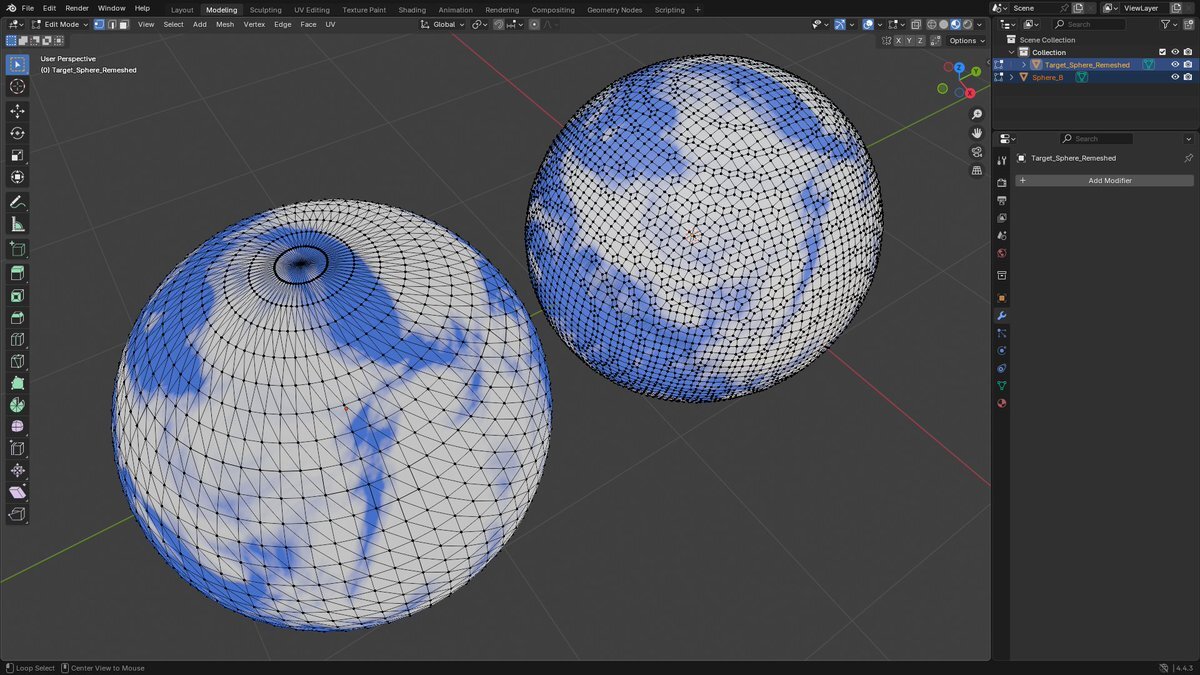The height and width of the screenshot is (675, 1200).
Task: Select the Rip Region tool
Action: tap(17, 515)
